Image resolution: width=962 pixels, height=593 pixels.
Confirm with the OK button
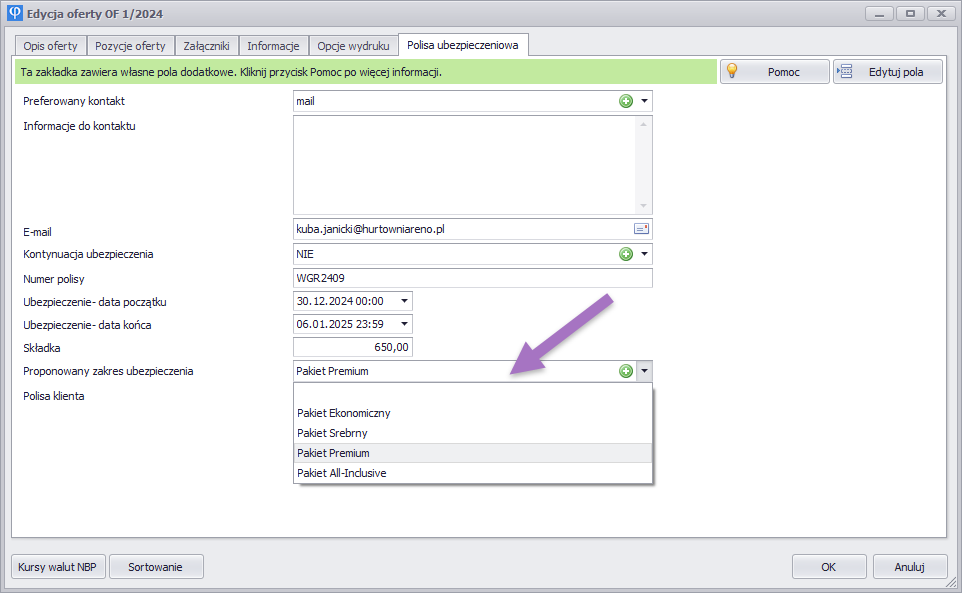828,567
